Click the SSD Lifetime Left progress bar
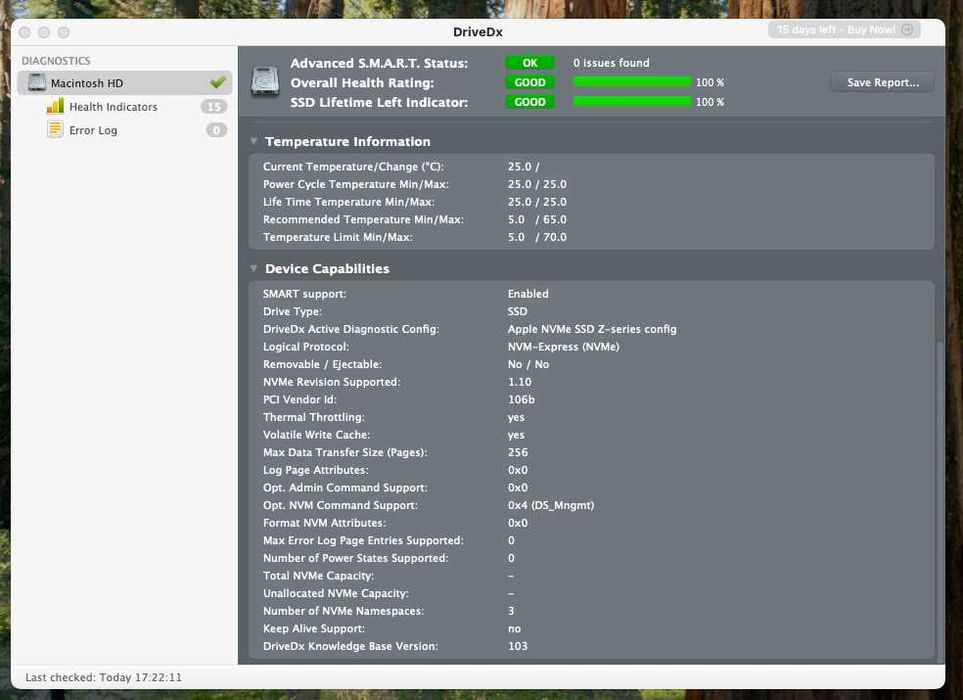Image resolution: width=963 pixels, height=700 pixels. tap(632, 101)
